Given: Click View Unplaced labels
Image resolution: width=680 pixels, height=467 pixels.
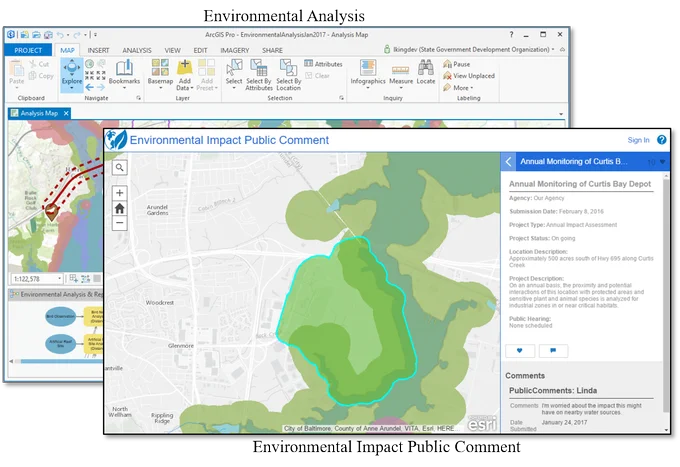Looking at the screenshot, I should pos(469,75).
